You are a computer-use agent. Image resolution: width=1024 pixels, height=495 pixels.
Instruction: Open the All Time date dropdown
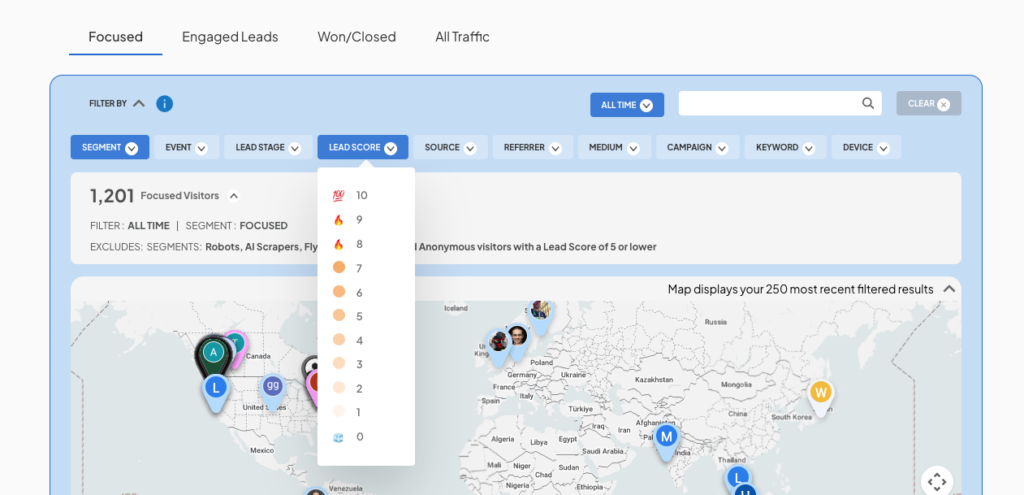[627, 105]
